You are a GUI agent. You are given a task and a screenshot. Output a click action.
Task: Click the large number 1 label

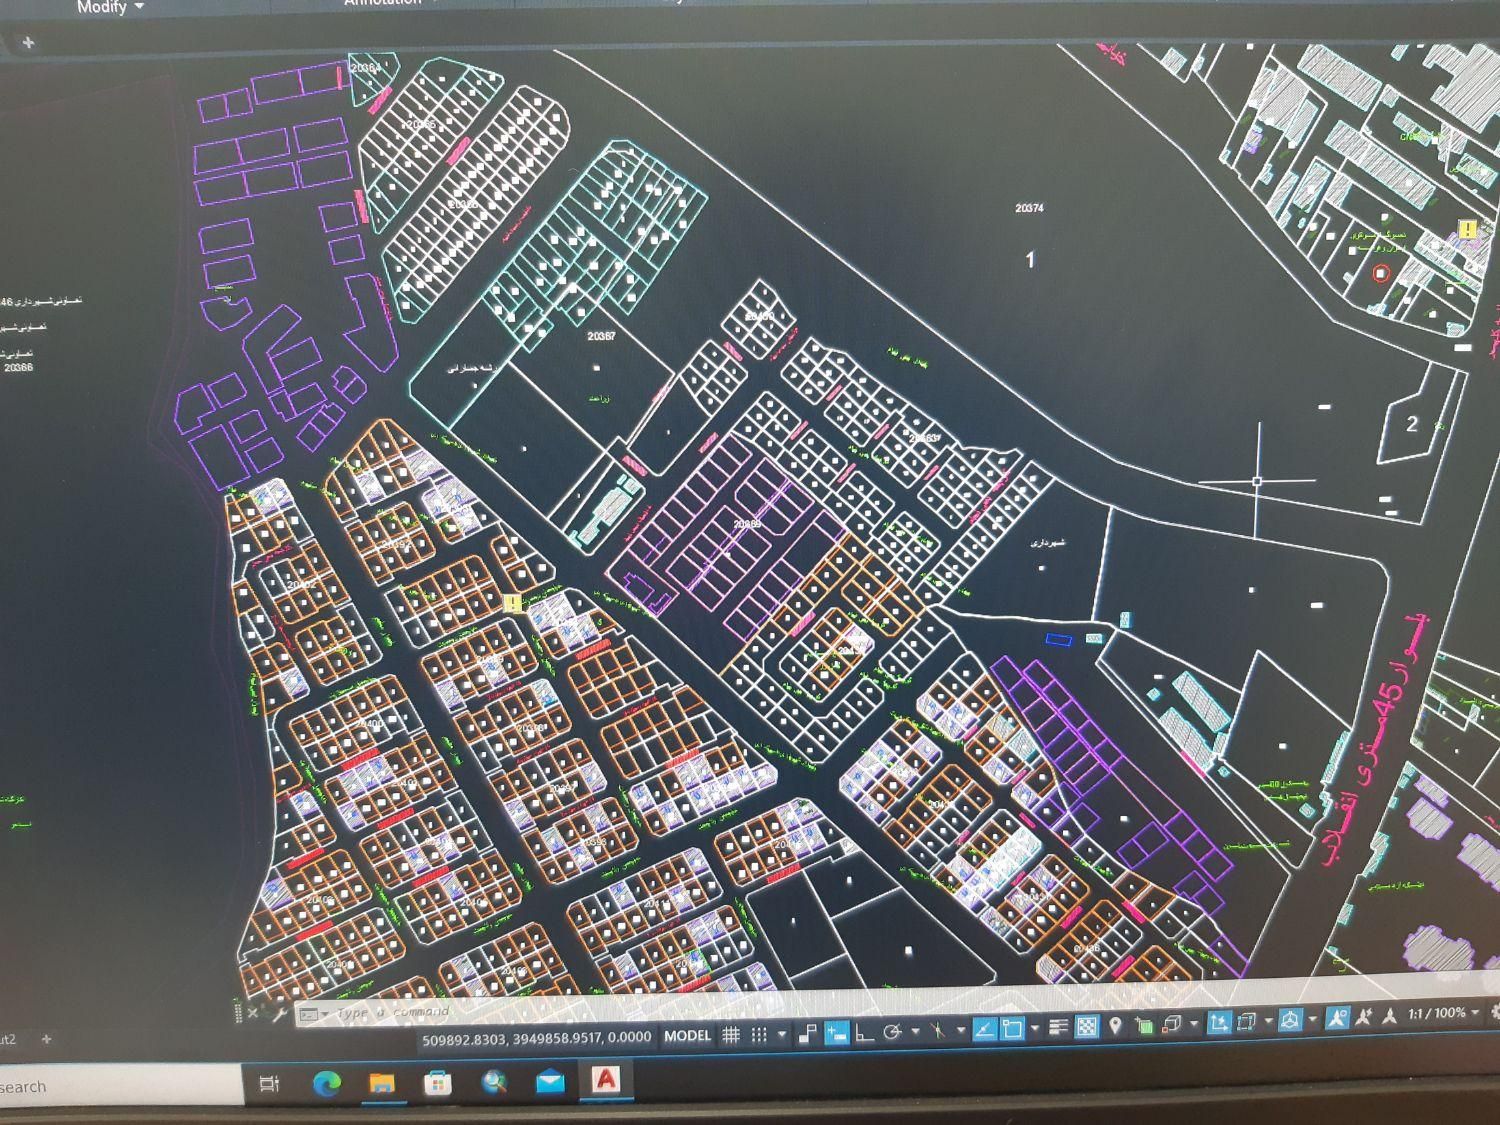(1030, 260)
